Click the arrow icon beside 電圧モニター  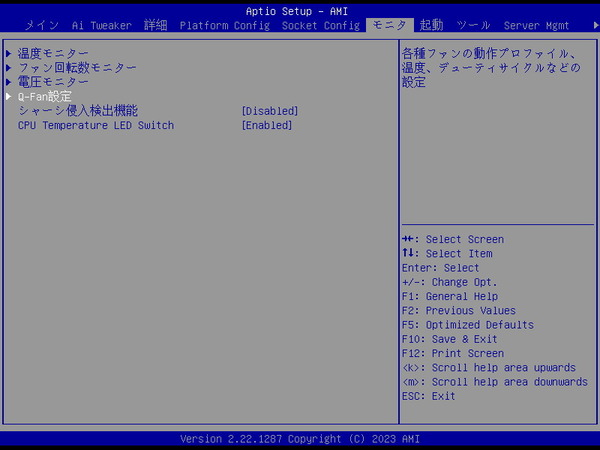tap(9, 82)
